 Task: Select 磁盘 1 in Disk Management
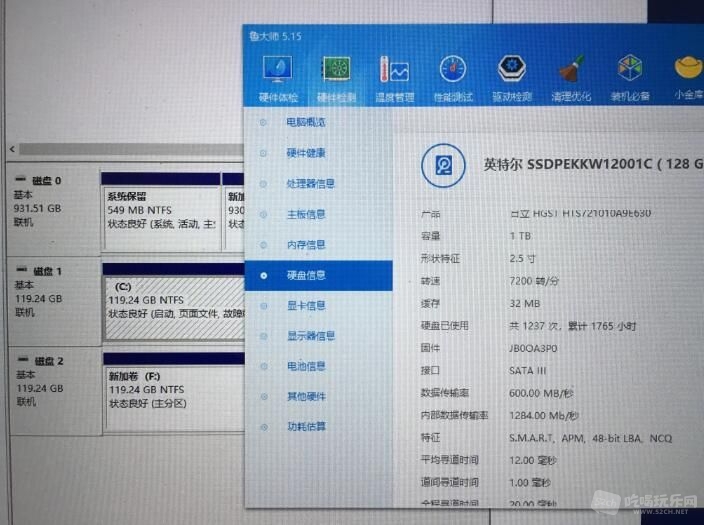point(54,300)
